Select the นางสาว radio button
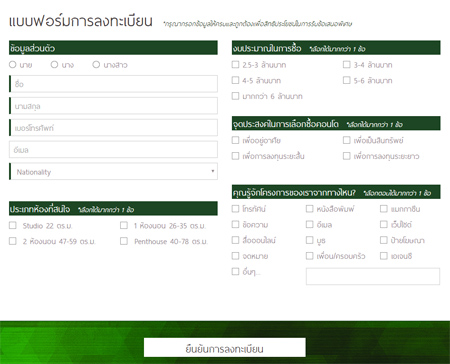The image size is (450, 364). point(96,64)
